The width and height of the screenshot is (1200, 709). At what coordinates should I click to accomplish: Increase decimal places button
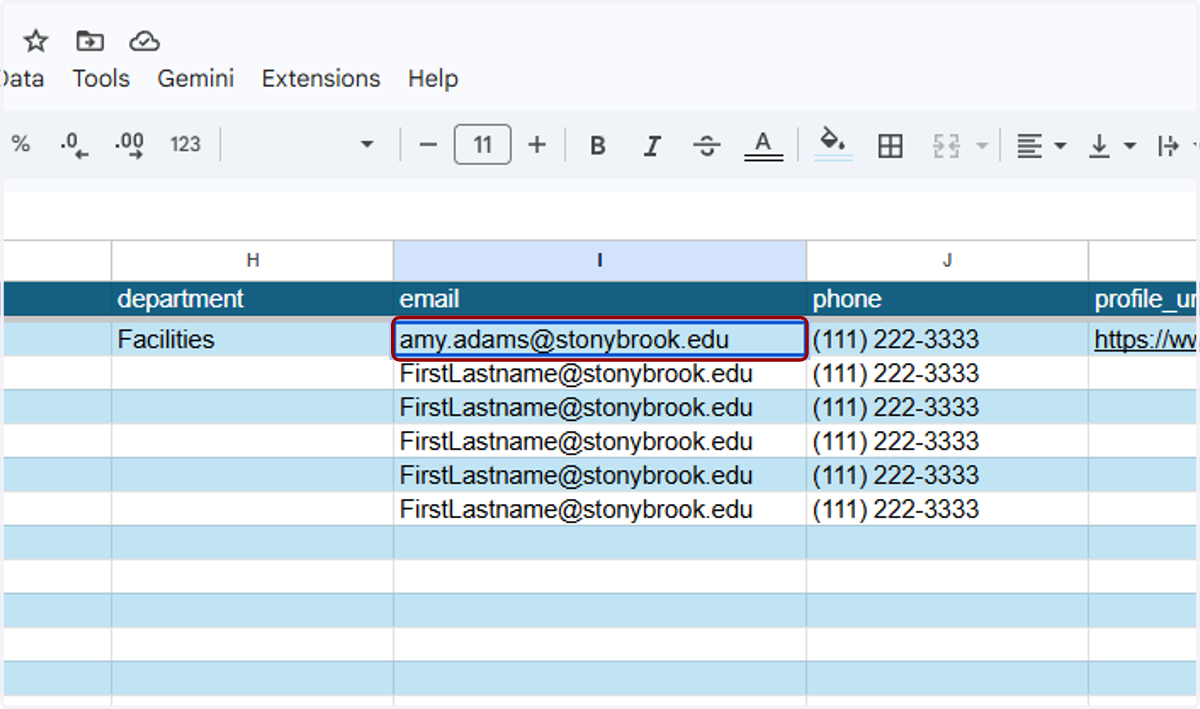[129, 145]
